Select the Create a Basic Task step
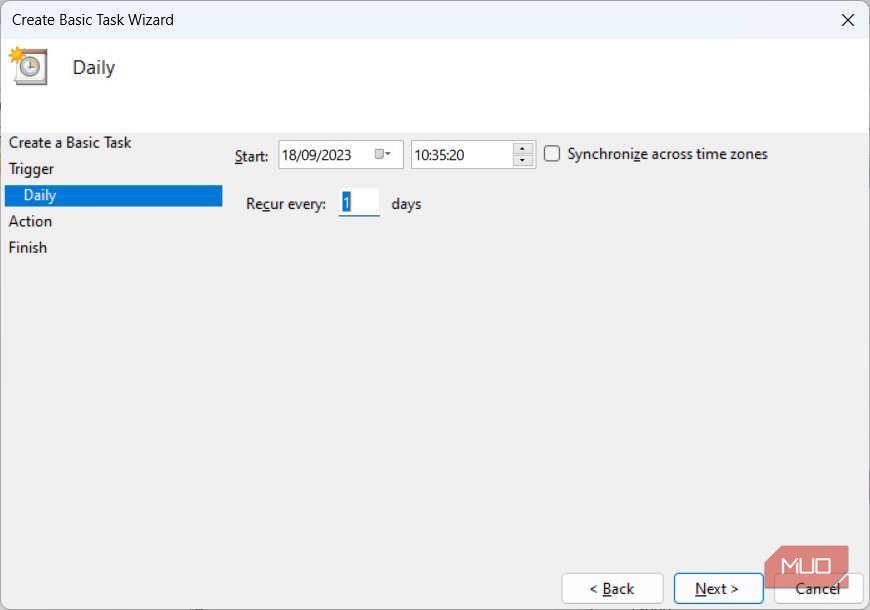Viewport: 870px width, 610px height. [70, 142]
